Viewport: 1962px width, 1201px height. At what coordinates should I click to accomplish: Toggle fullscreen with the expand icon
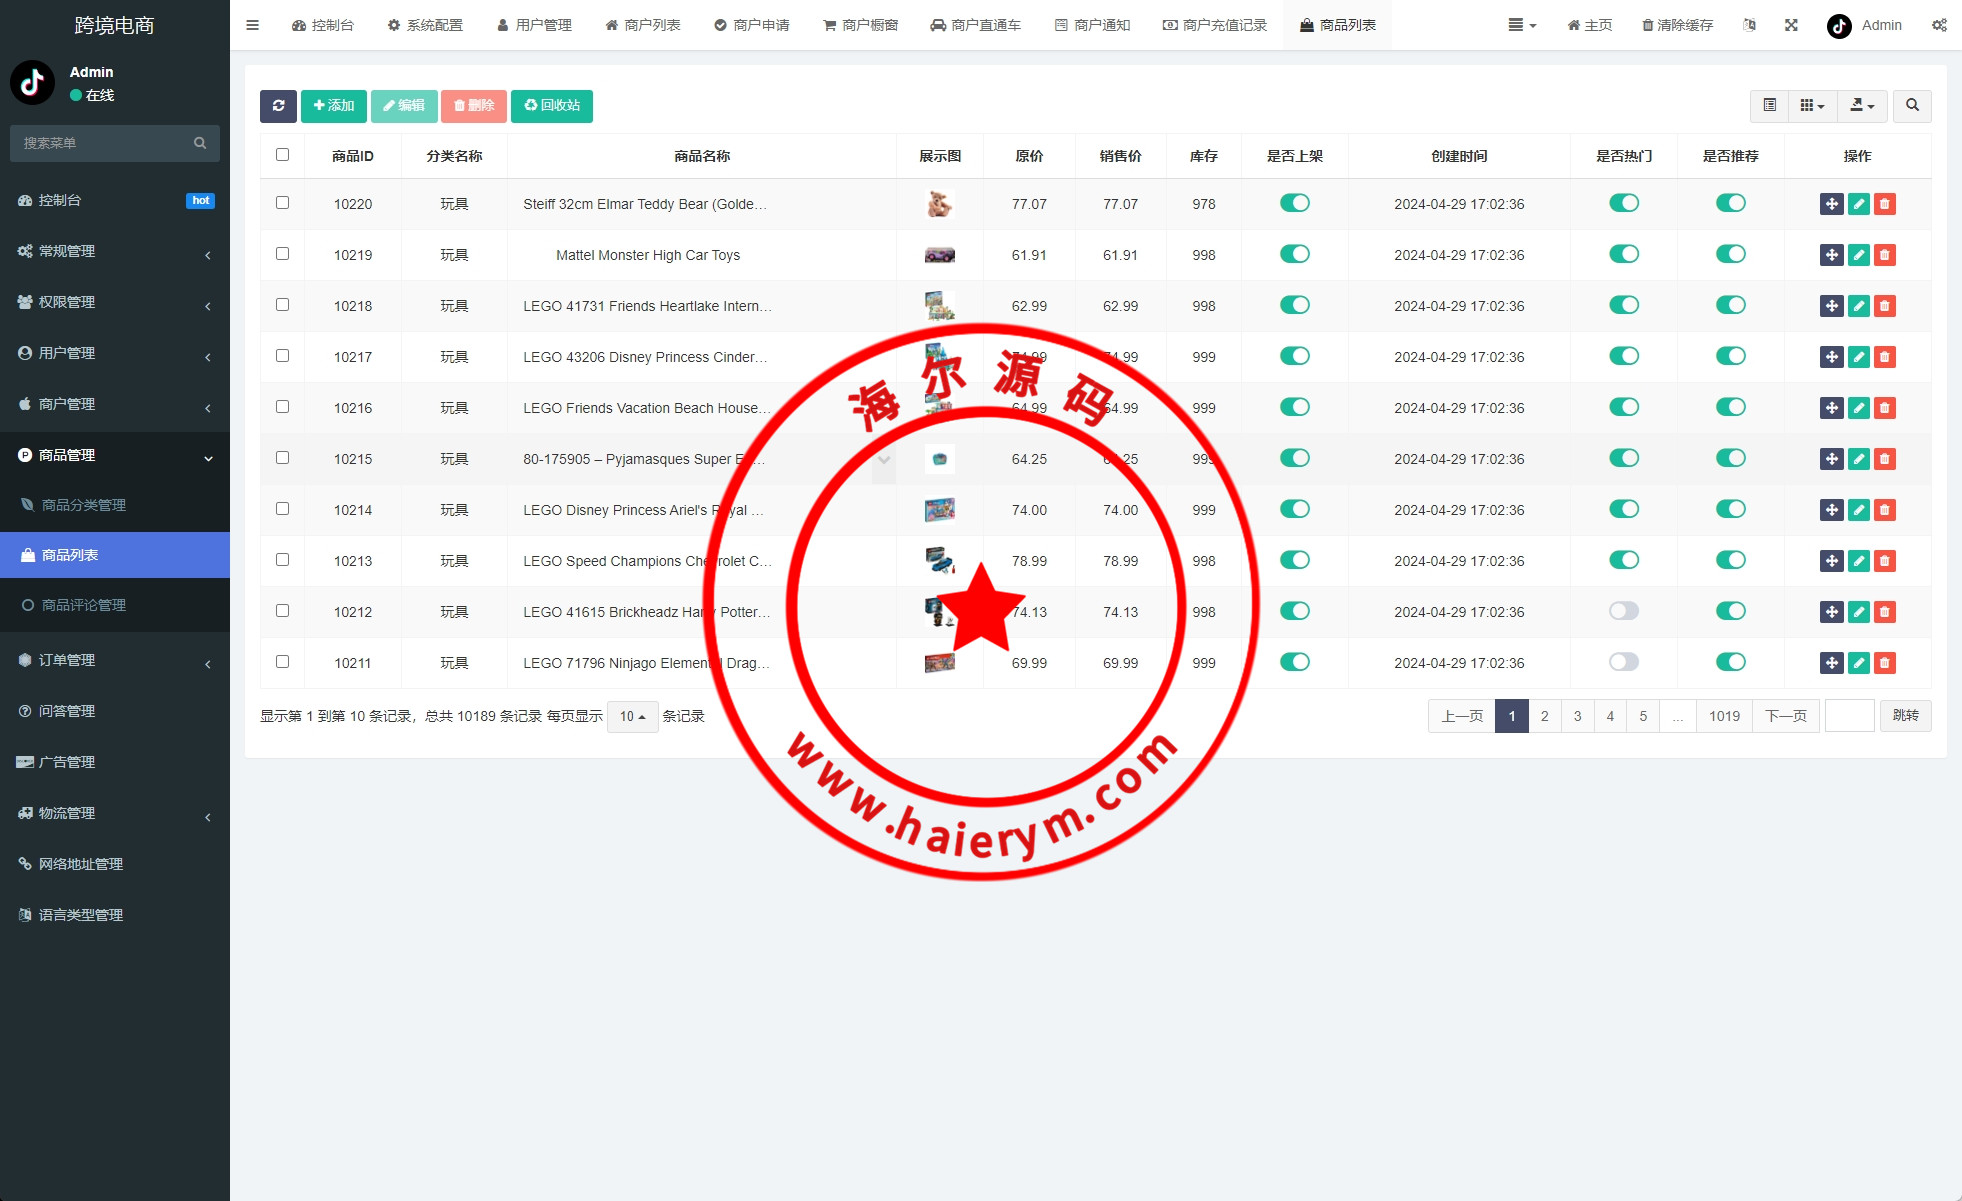tap(1791, 25)
